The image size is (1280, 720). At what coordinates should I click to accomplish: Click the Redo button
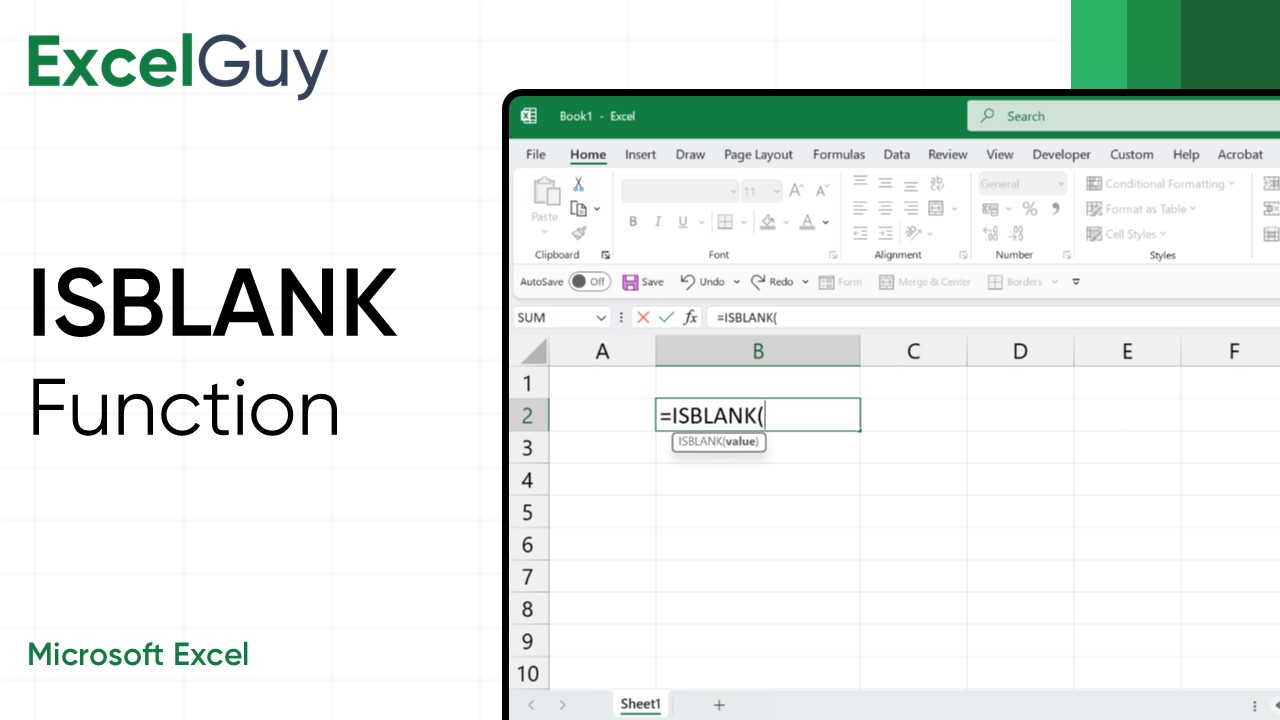tap(772, 282)
